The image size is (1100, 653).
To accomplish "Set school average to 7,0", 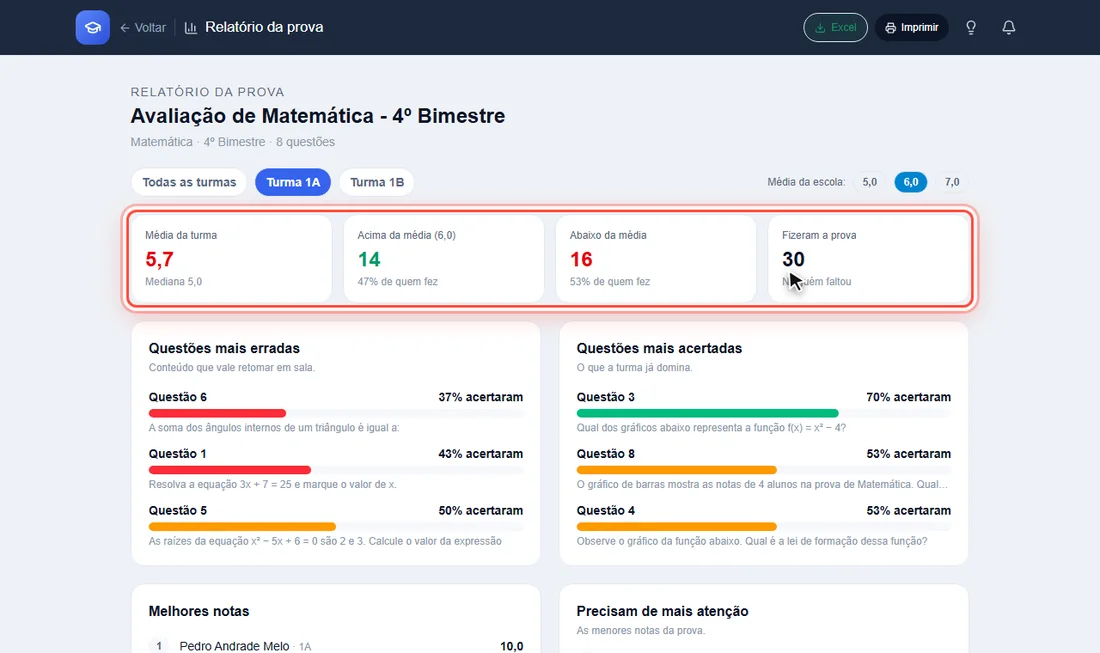I will pyautogui.click(x=952, y=182).
